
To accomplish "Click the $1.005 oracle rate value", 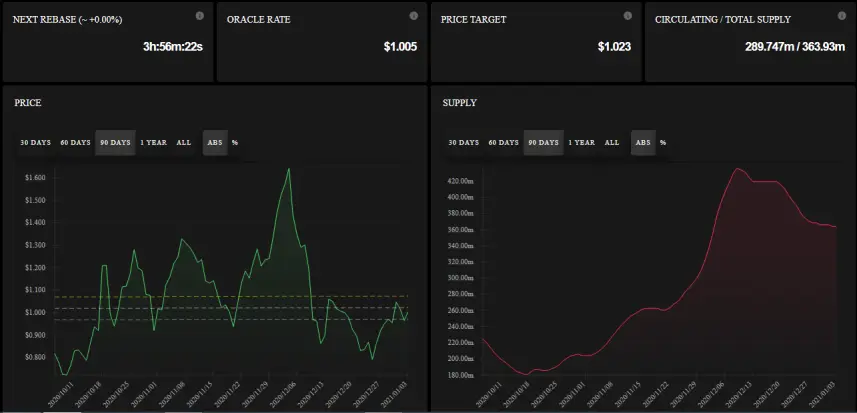I will [x=400, y=47].
